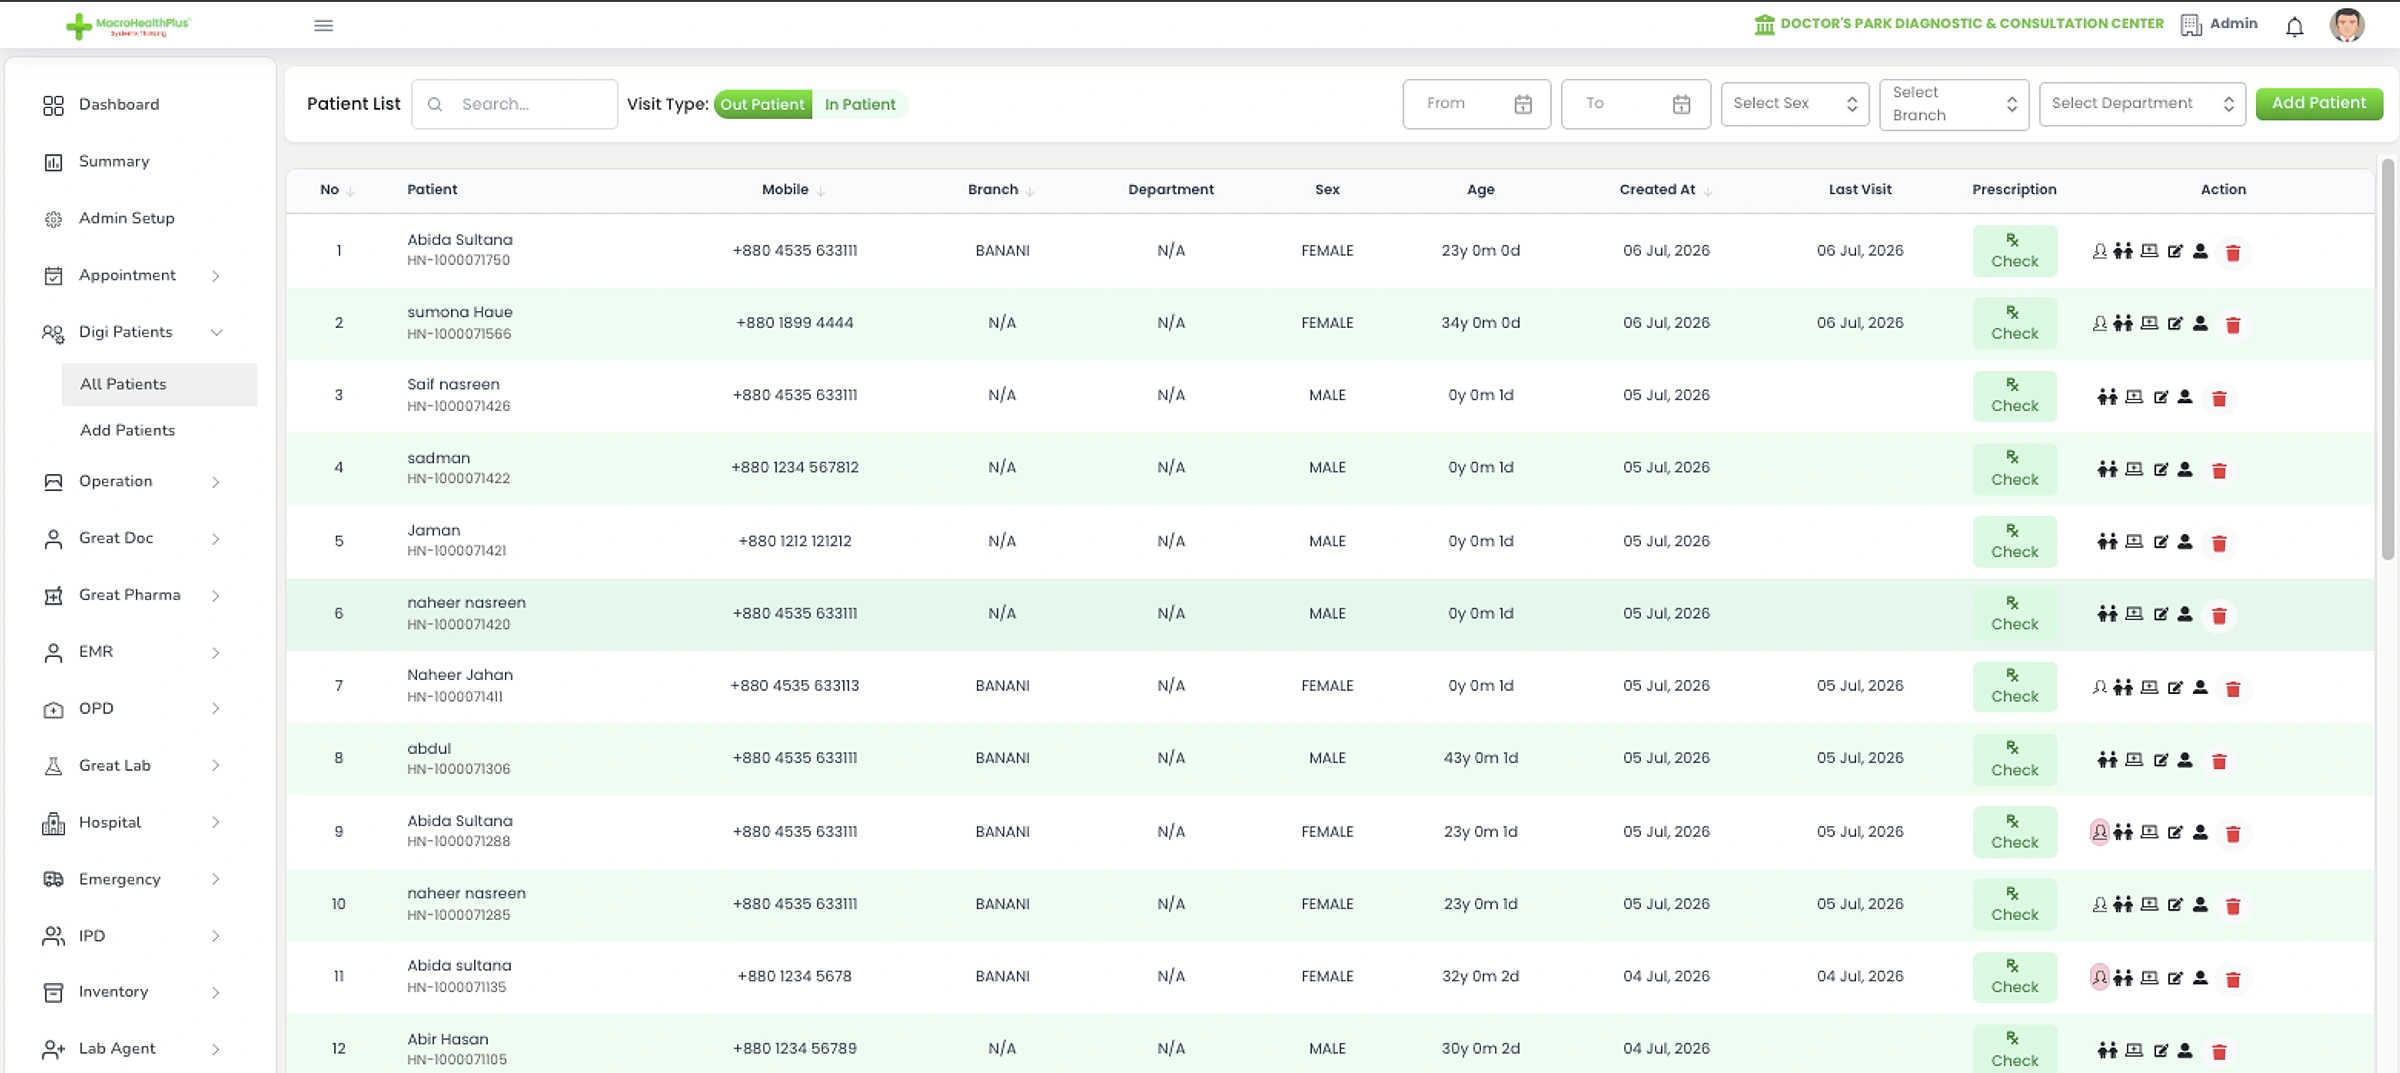Open the Select Department dropdown

tap(2142, 104)
